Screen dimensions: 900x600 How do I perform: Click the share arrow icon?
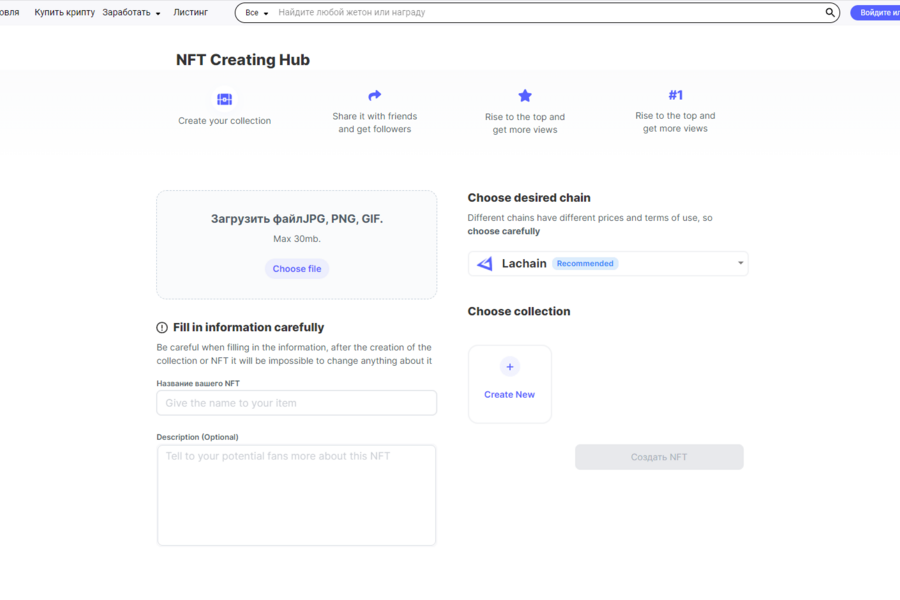(x=375, y=96)
